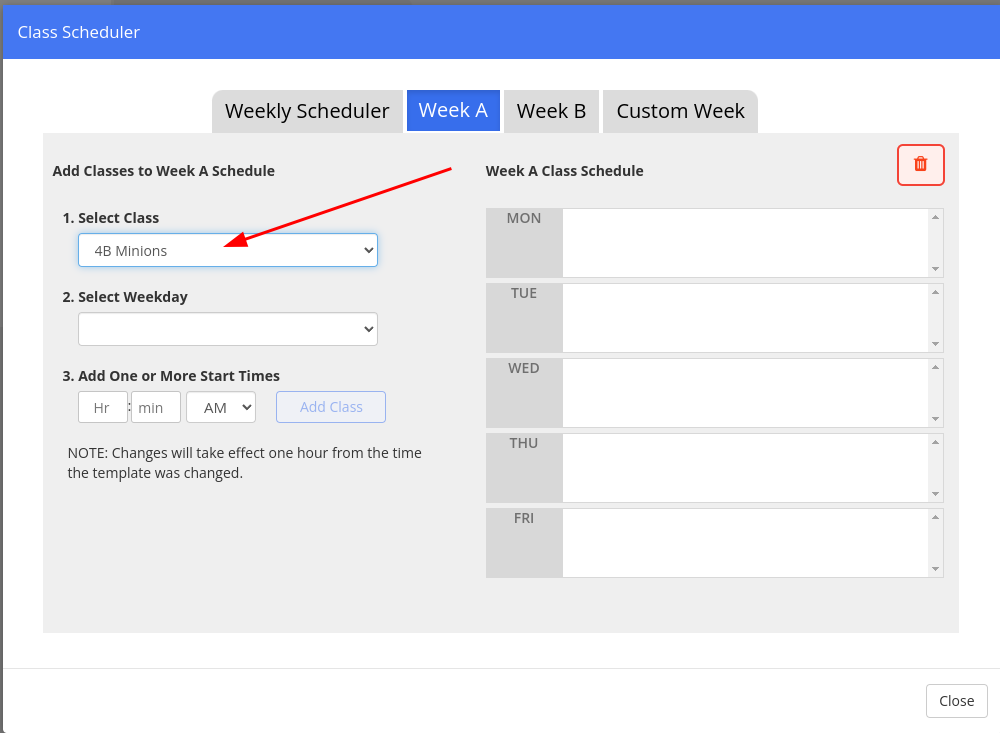This screenshot has height=733, width=1000.
Task: Select the Week A tab
Action: tap(453, 110)
